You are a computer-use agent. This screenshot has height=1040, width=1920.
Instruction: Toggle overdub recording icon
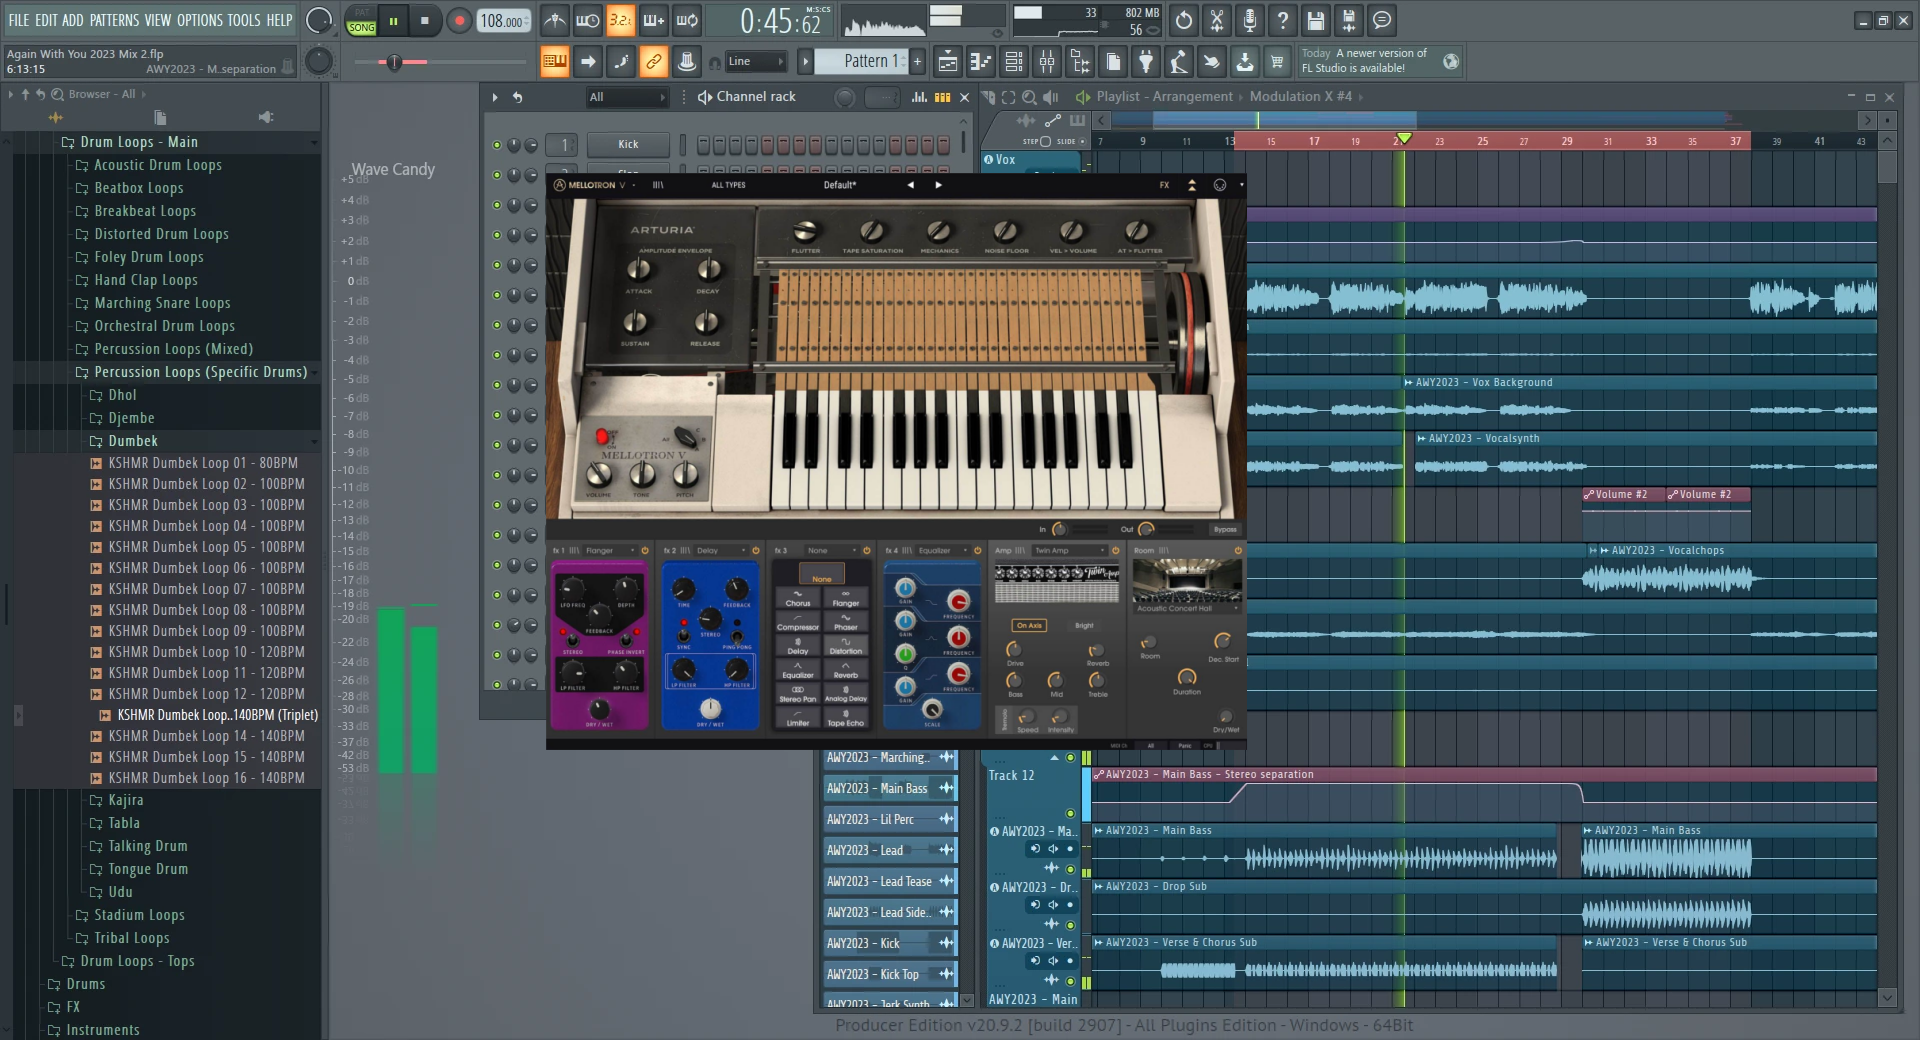click(x=654, y=20)
